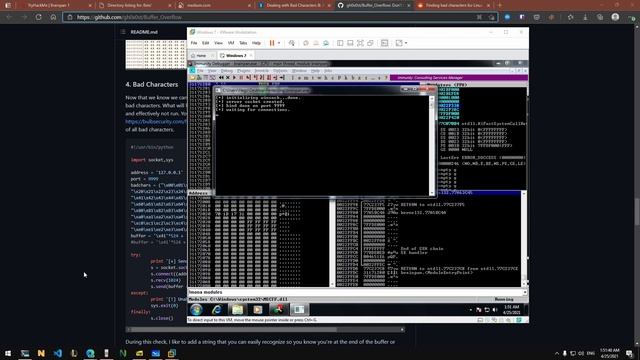Switch to VMware Home tab
This screenshot has width=640, height=360.
tap(201, 56)
